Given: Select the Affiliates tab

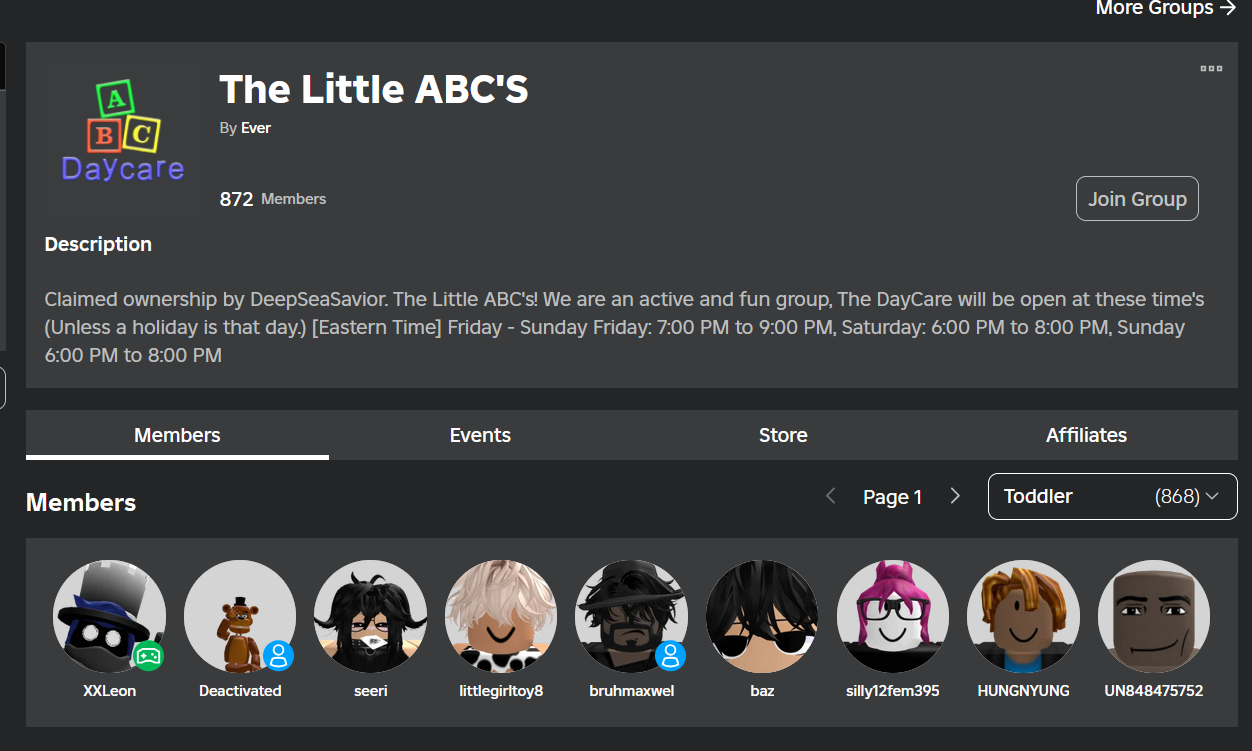Looking at the screenshot, I should click(1086, 435).
